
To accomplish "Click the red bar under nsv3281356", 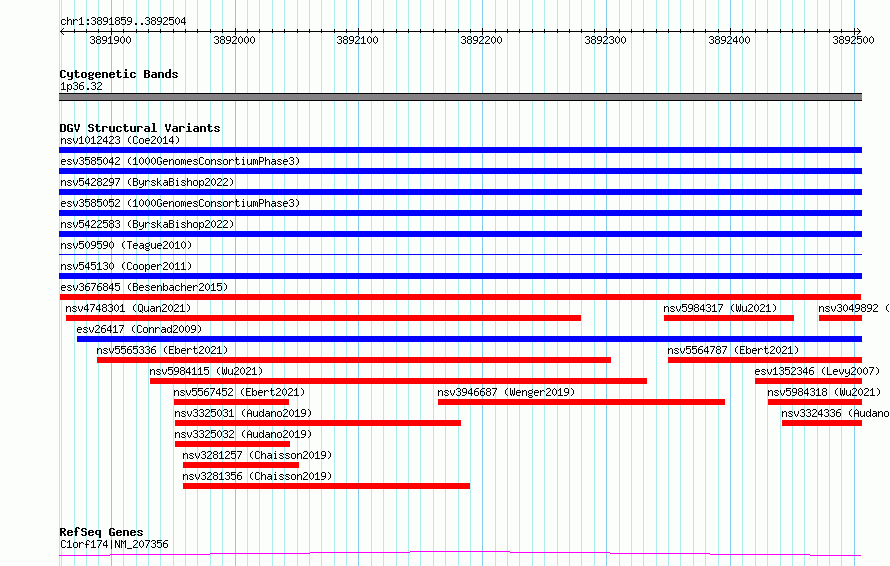I will pos(326,486).
